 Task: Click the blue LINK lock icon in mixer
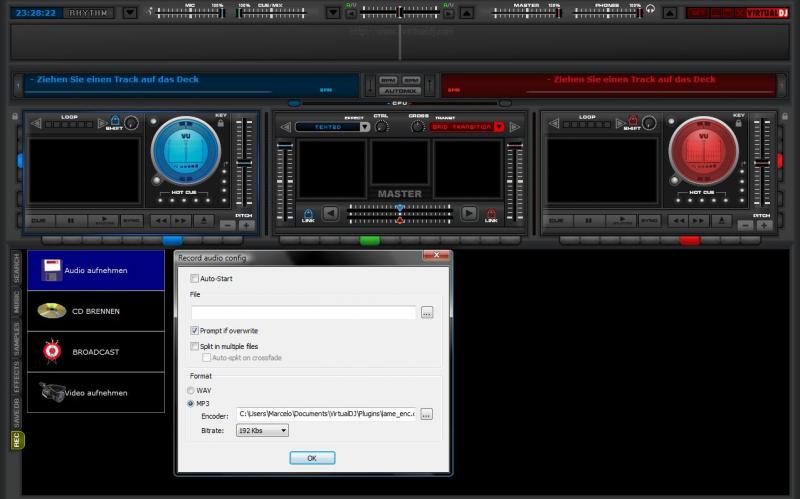308,213
